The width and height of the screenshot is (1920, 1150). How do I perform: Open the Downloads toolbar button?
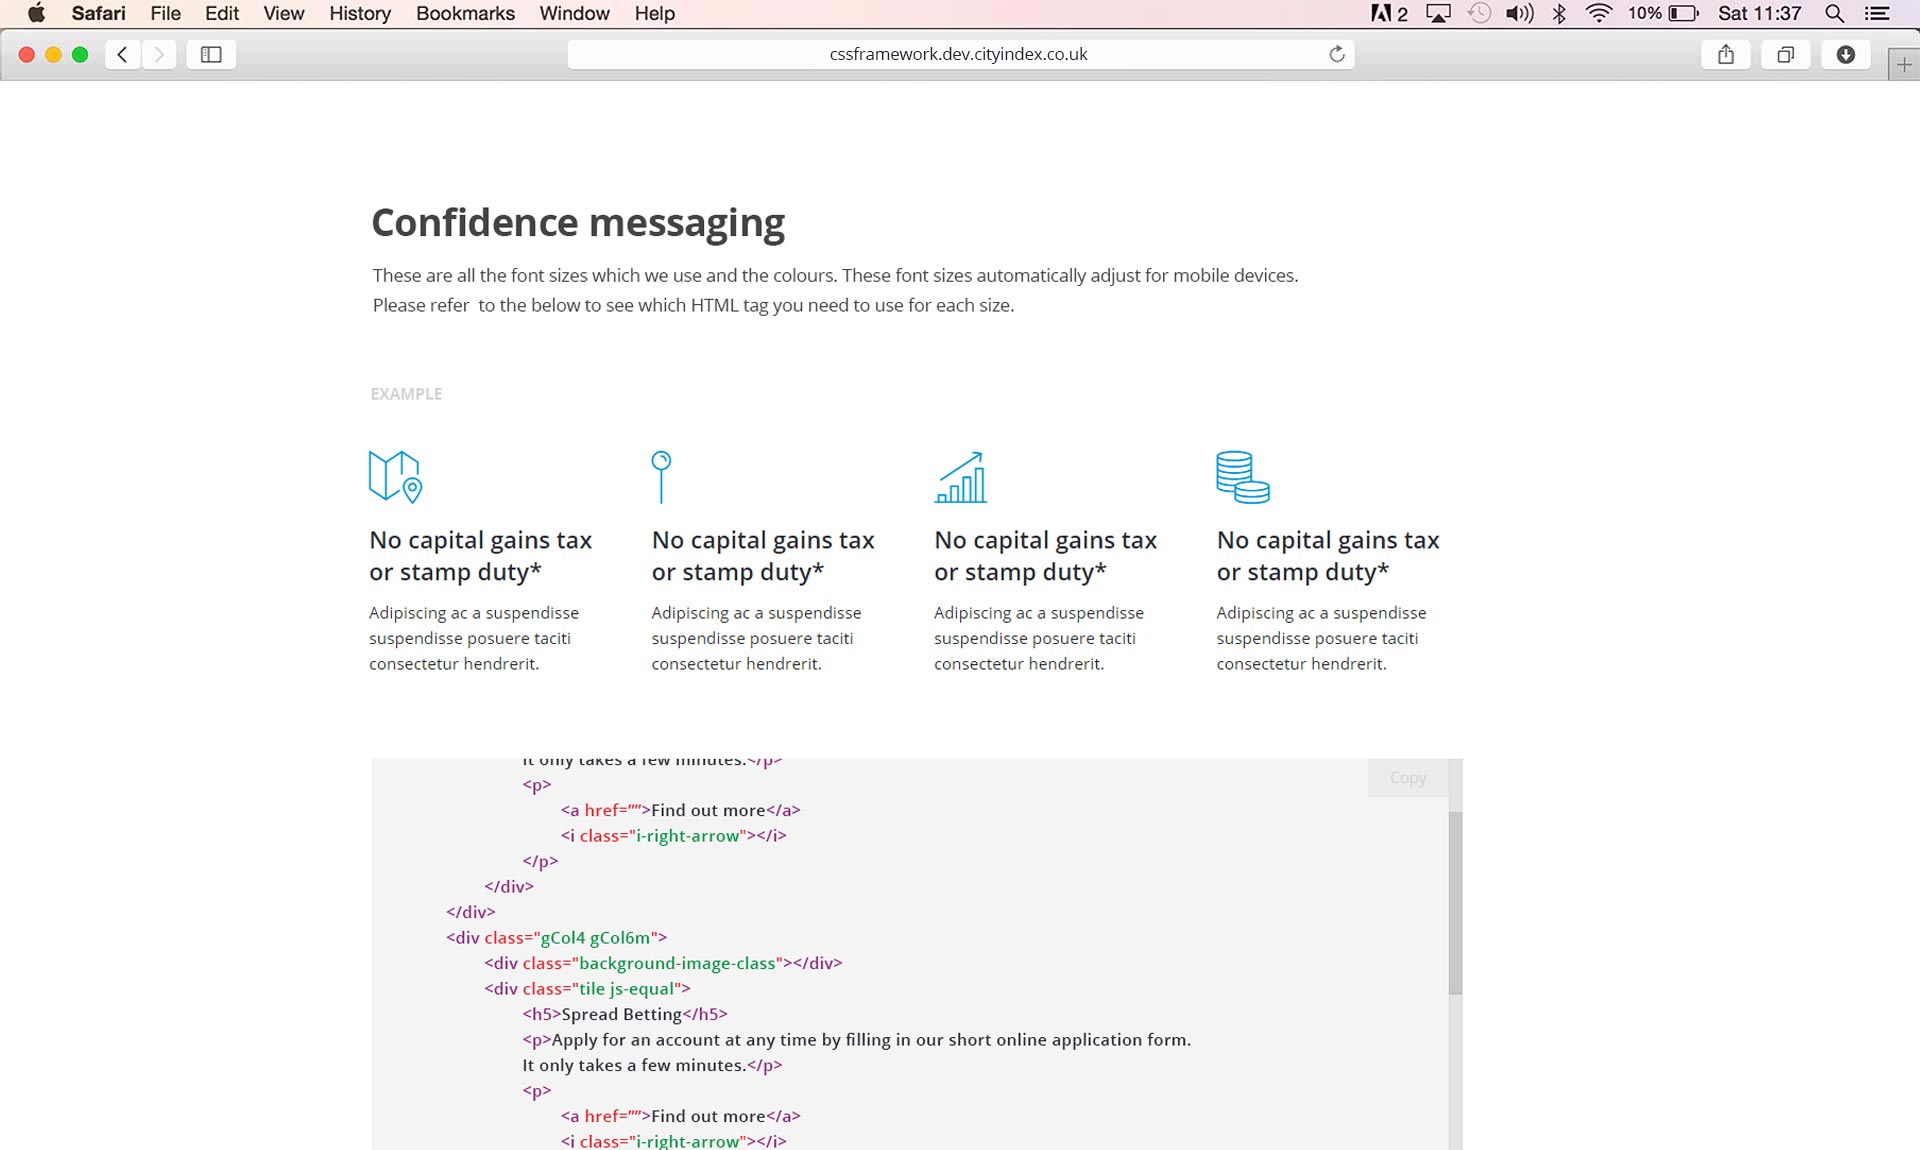click(1845, 55)
